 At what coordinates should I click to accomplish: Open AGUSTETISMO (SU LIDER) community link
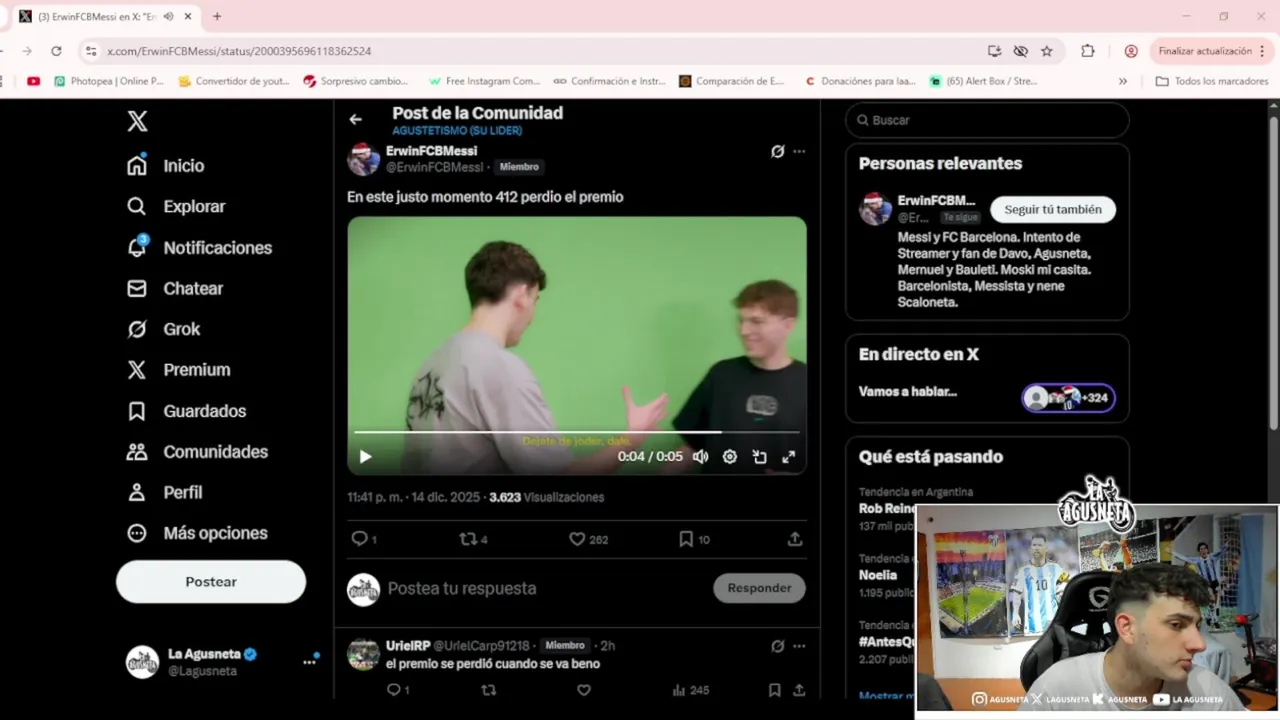tap(457, 131)
